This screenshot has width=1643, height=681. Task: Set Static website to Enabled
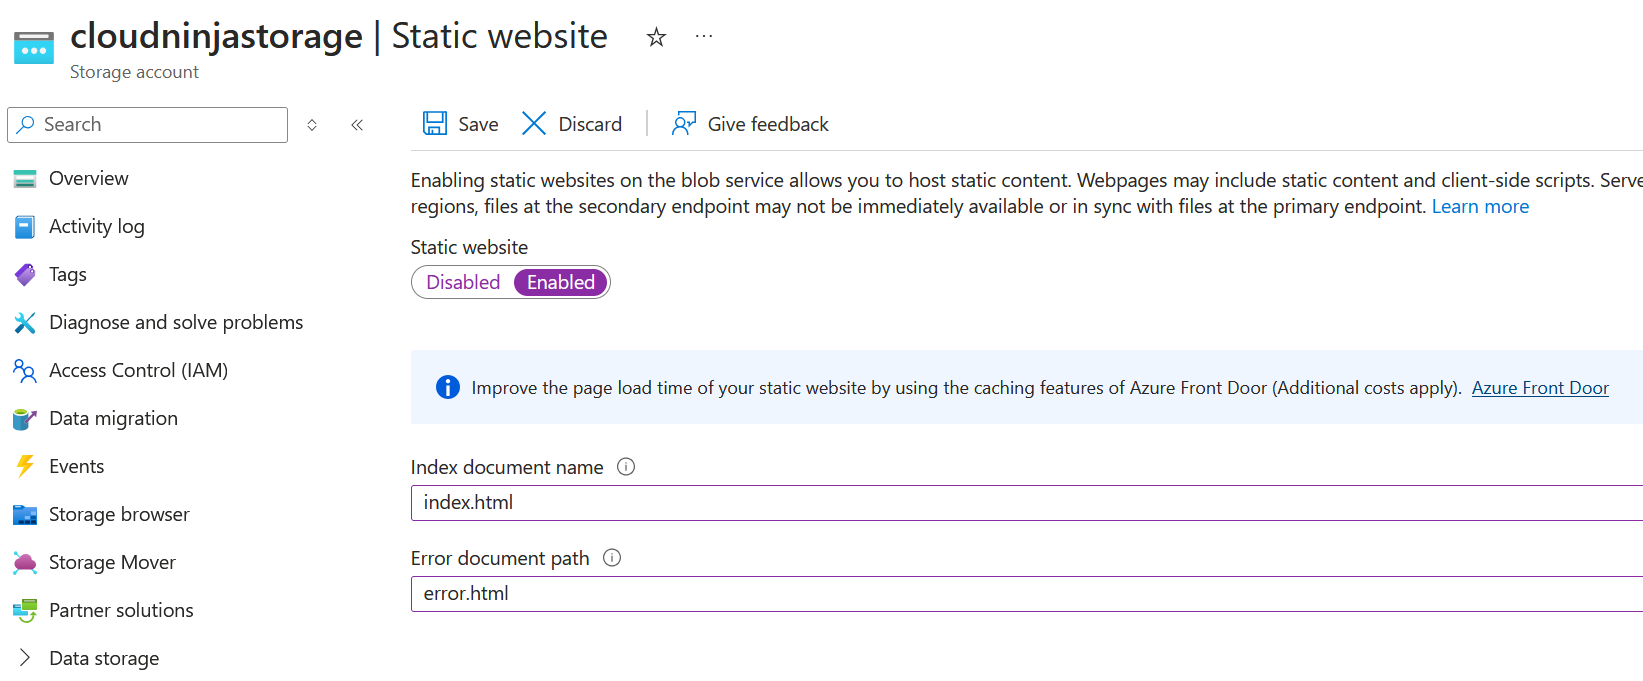[x=561, y=282]
